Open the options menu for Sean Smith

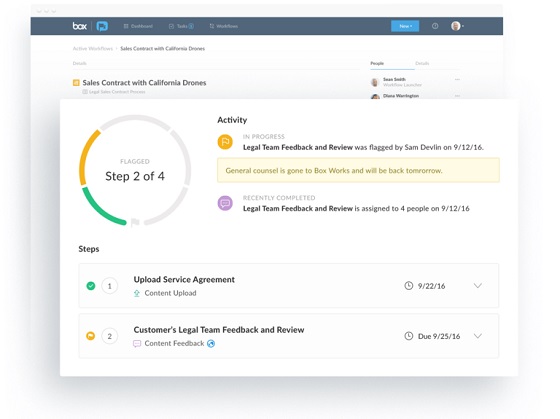coord(457,80)
